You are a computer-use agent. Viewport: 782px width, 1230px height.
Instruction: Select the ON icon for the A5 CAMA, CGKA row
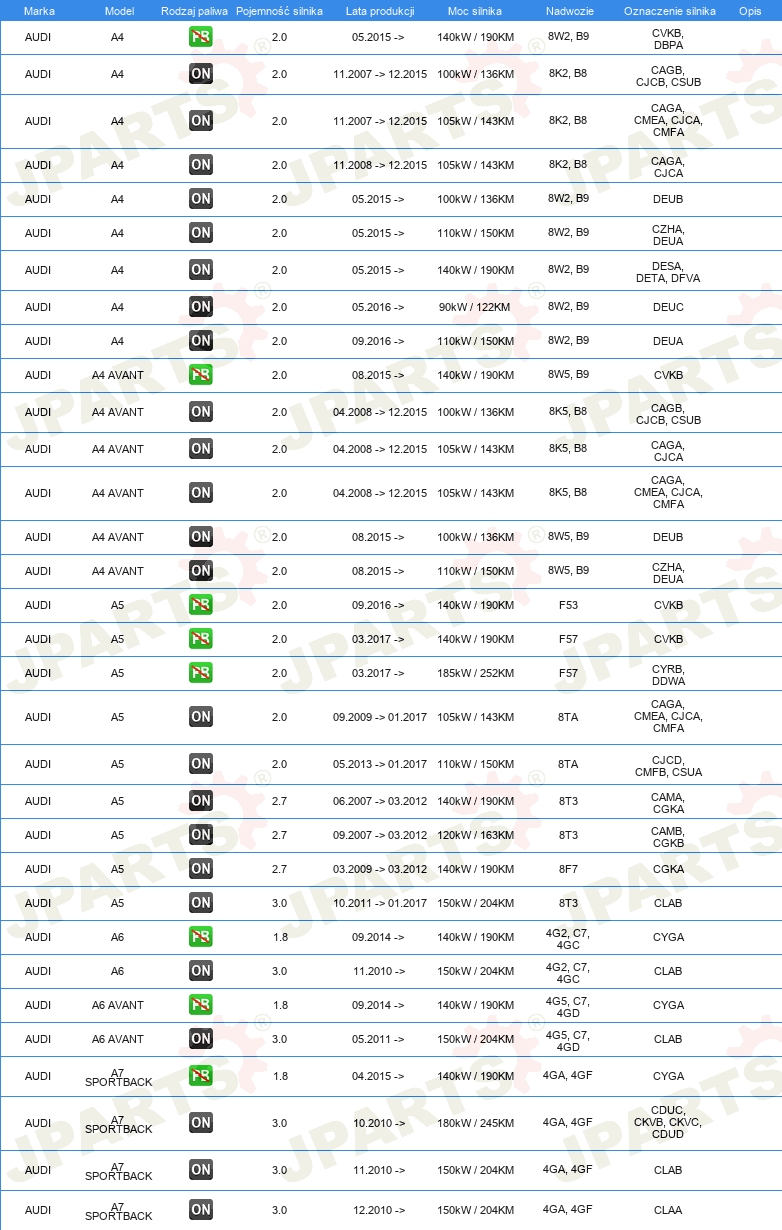pos(201,801)
